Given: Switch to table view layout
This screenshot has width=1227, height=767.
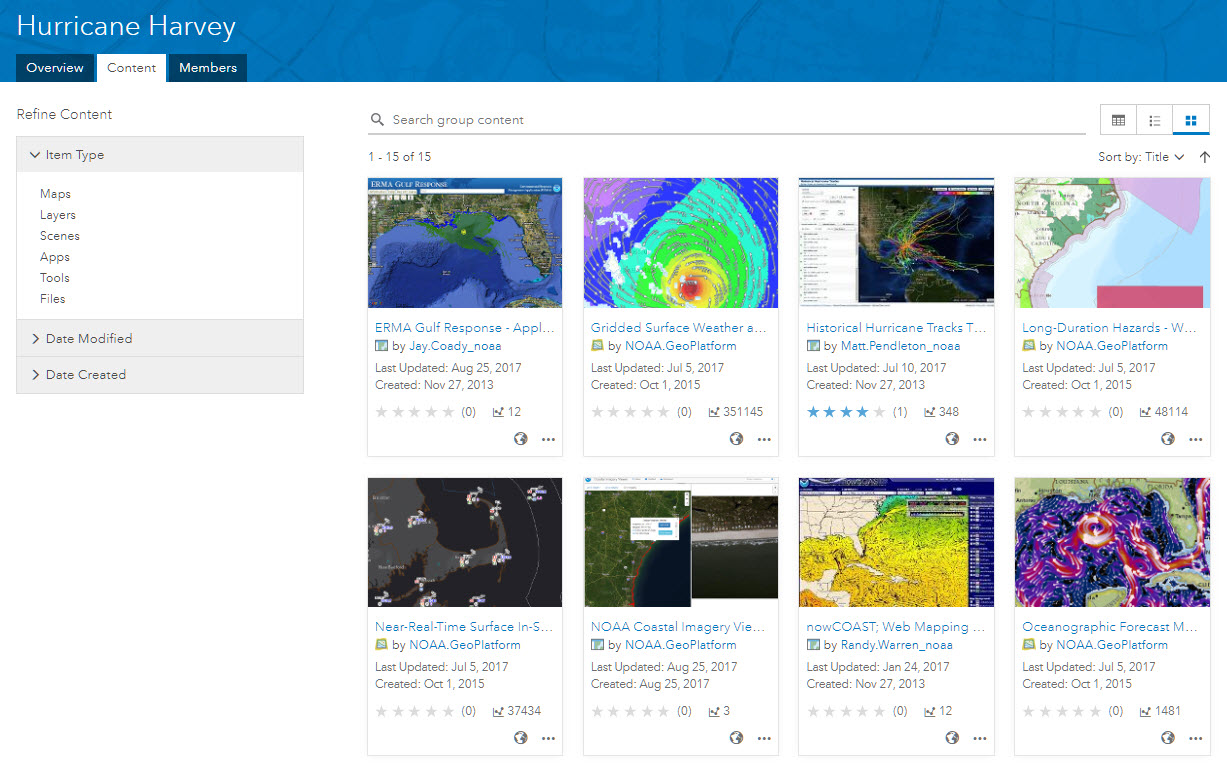Looking at the screenshot, I should point(1118,120).
